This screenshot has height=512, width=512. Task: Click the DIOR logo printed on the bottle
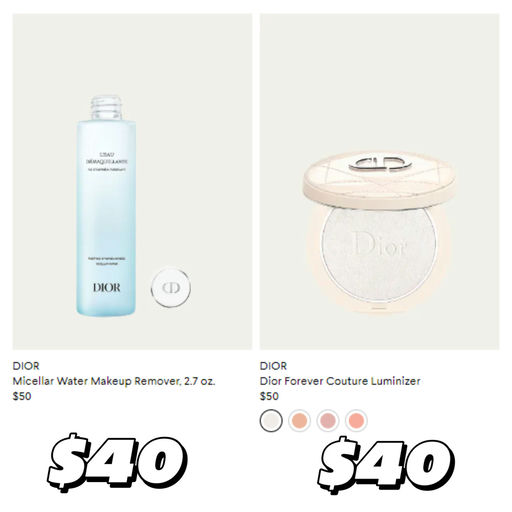pyautogui.click(x=107, y=288)
